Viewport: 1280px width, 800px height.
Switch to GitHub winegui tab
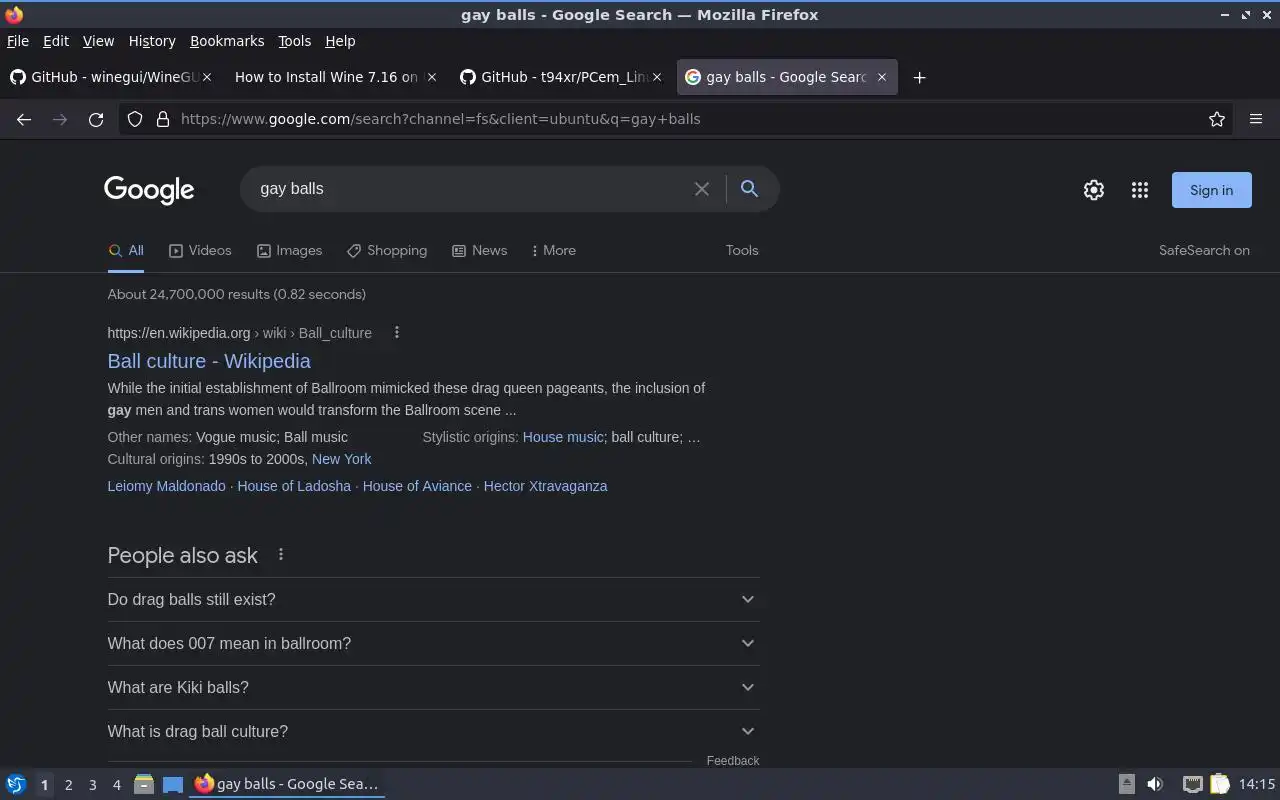[x=111, y=77]
